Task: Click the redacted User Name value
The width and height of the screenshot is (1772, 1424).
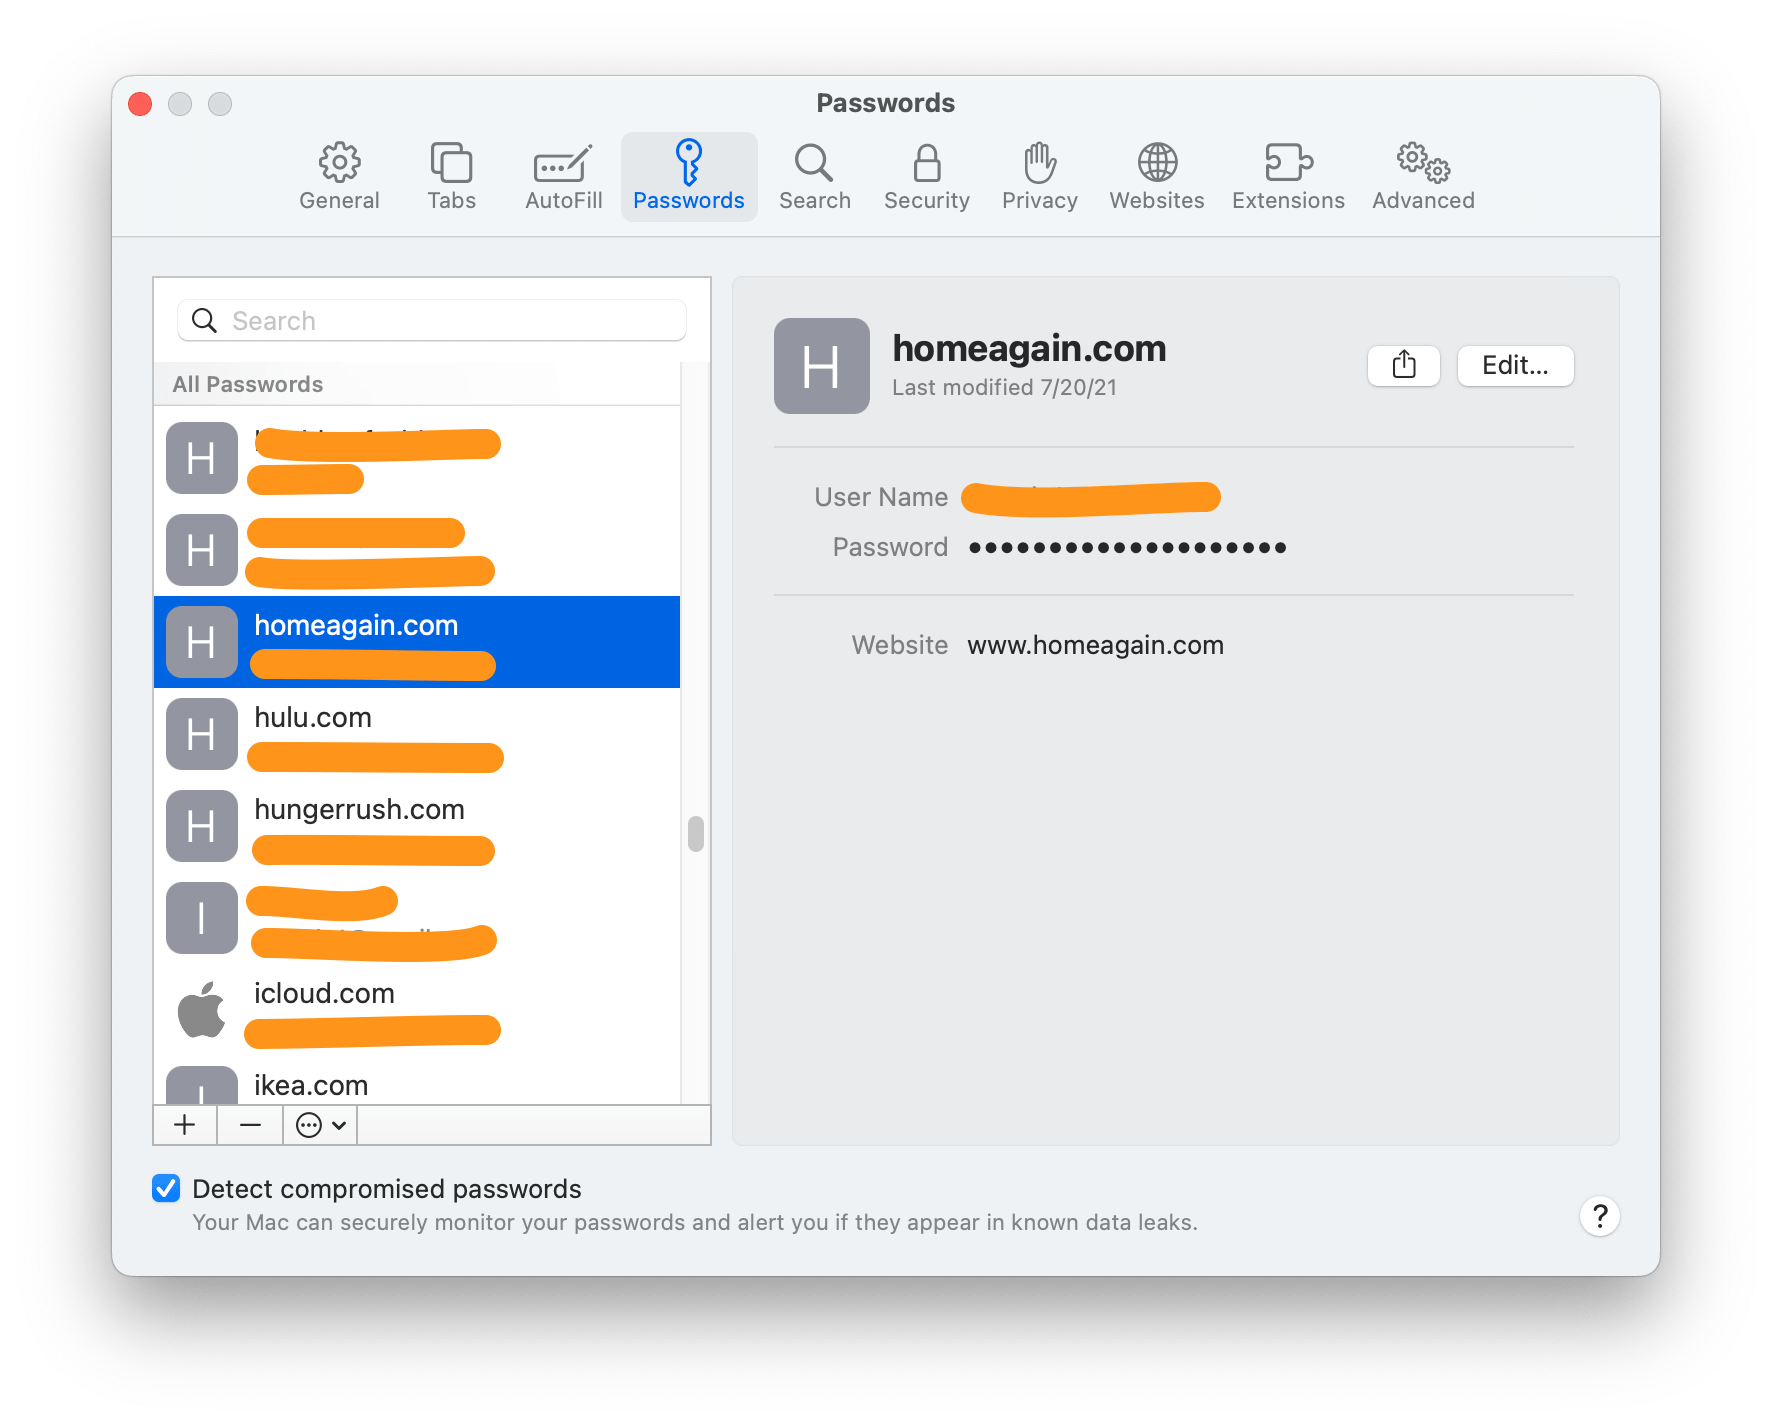Action: pos(1091,498)
